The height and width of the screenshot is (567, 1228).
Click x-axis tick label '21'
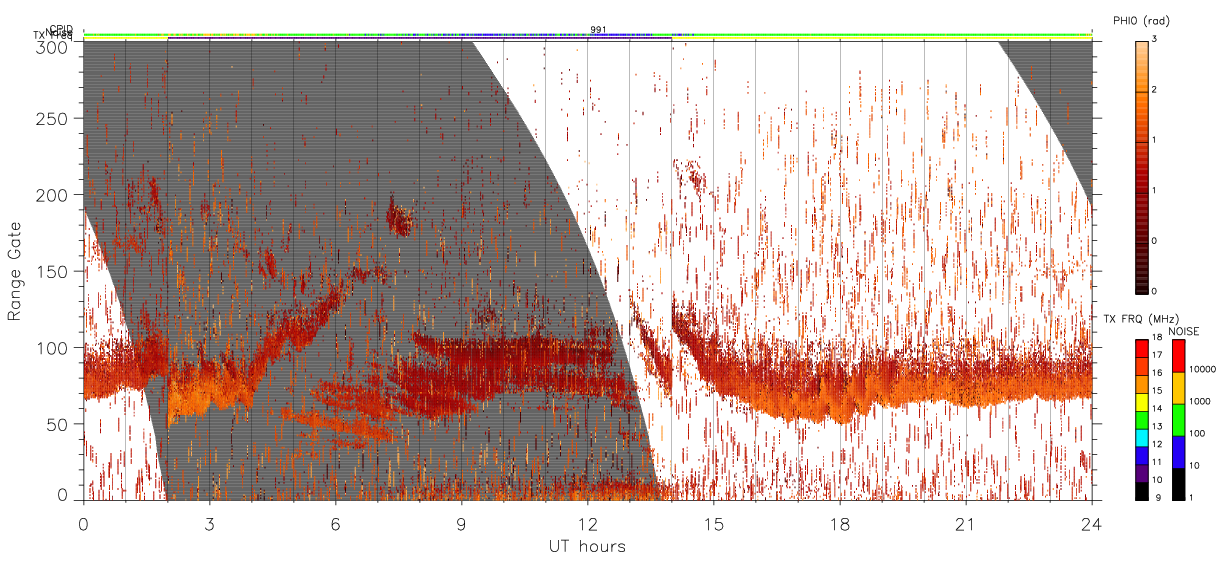(965, 524)
